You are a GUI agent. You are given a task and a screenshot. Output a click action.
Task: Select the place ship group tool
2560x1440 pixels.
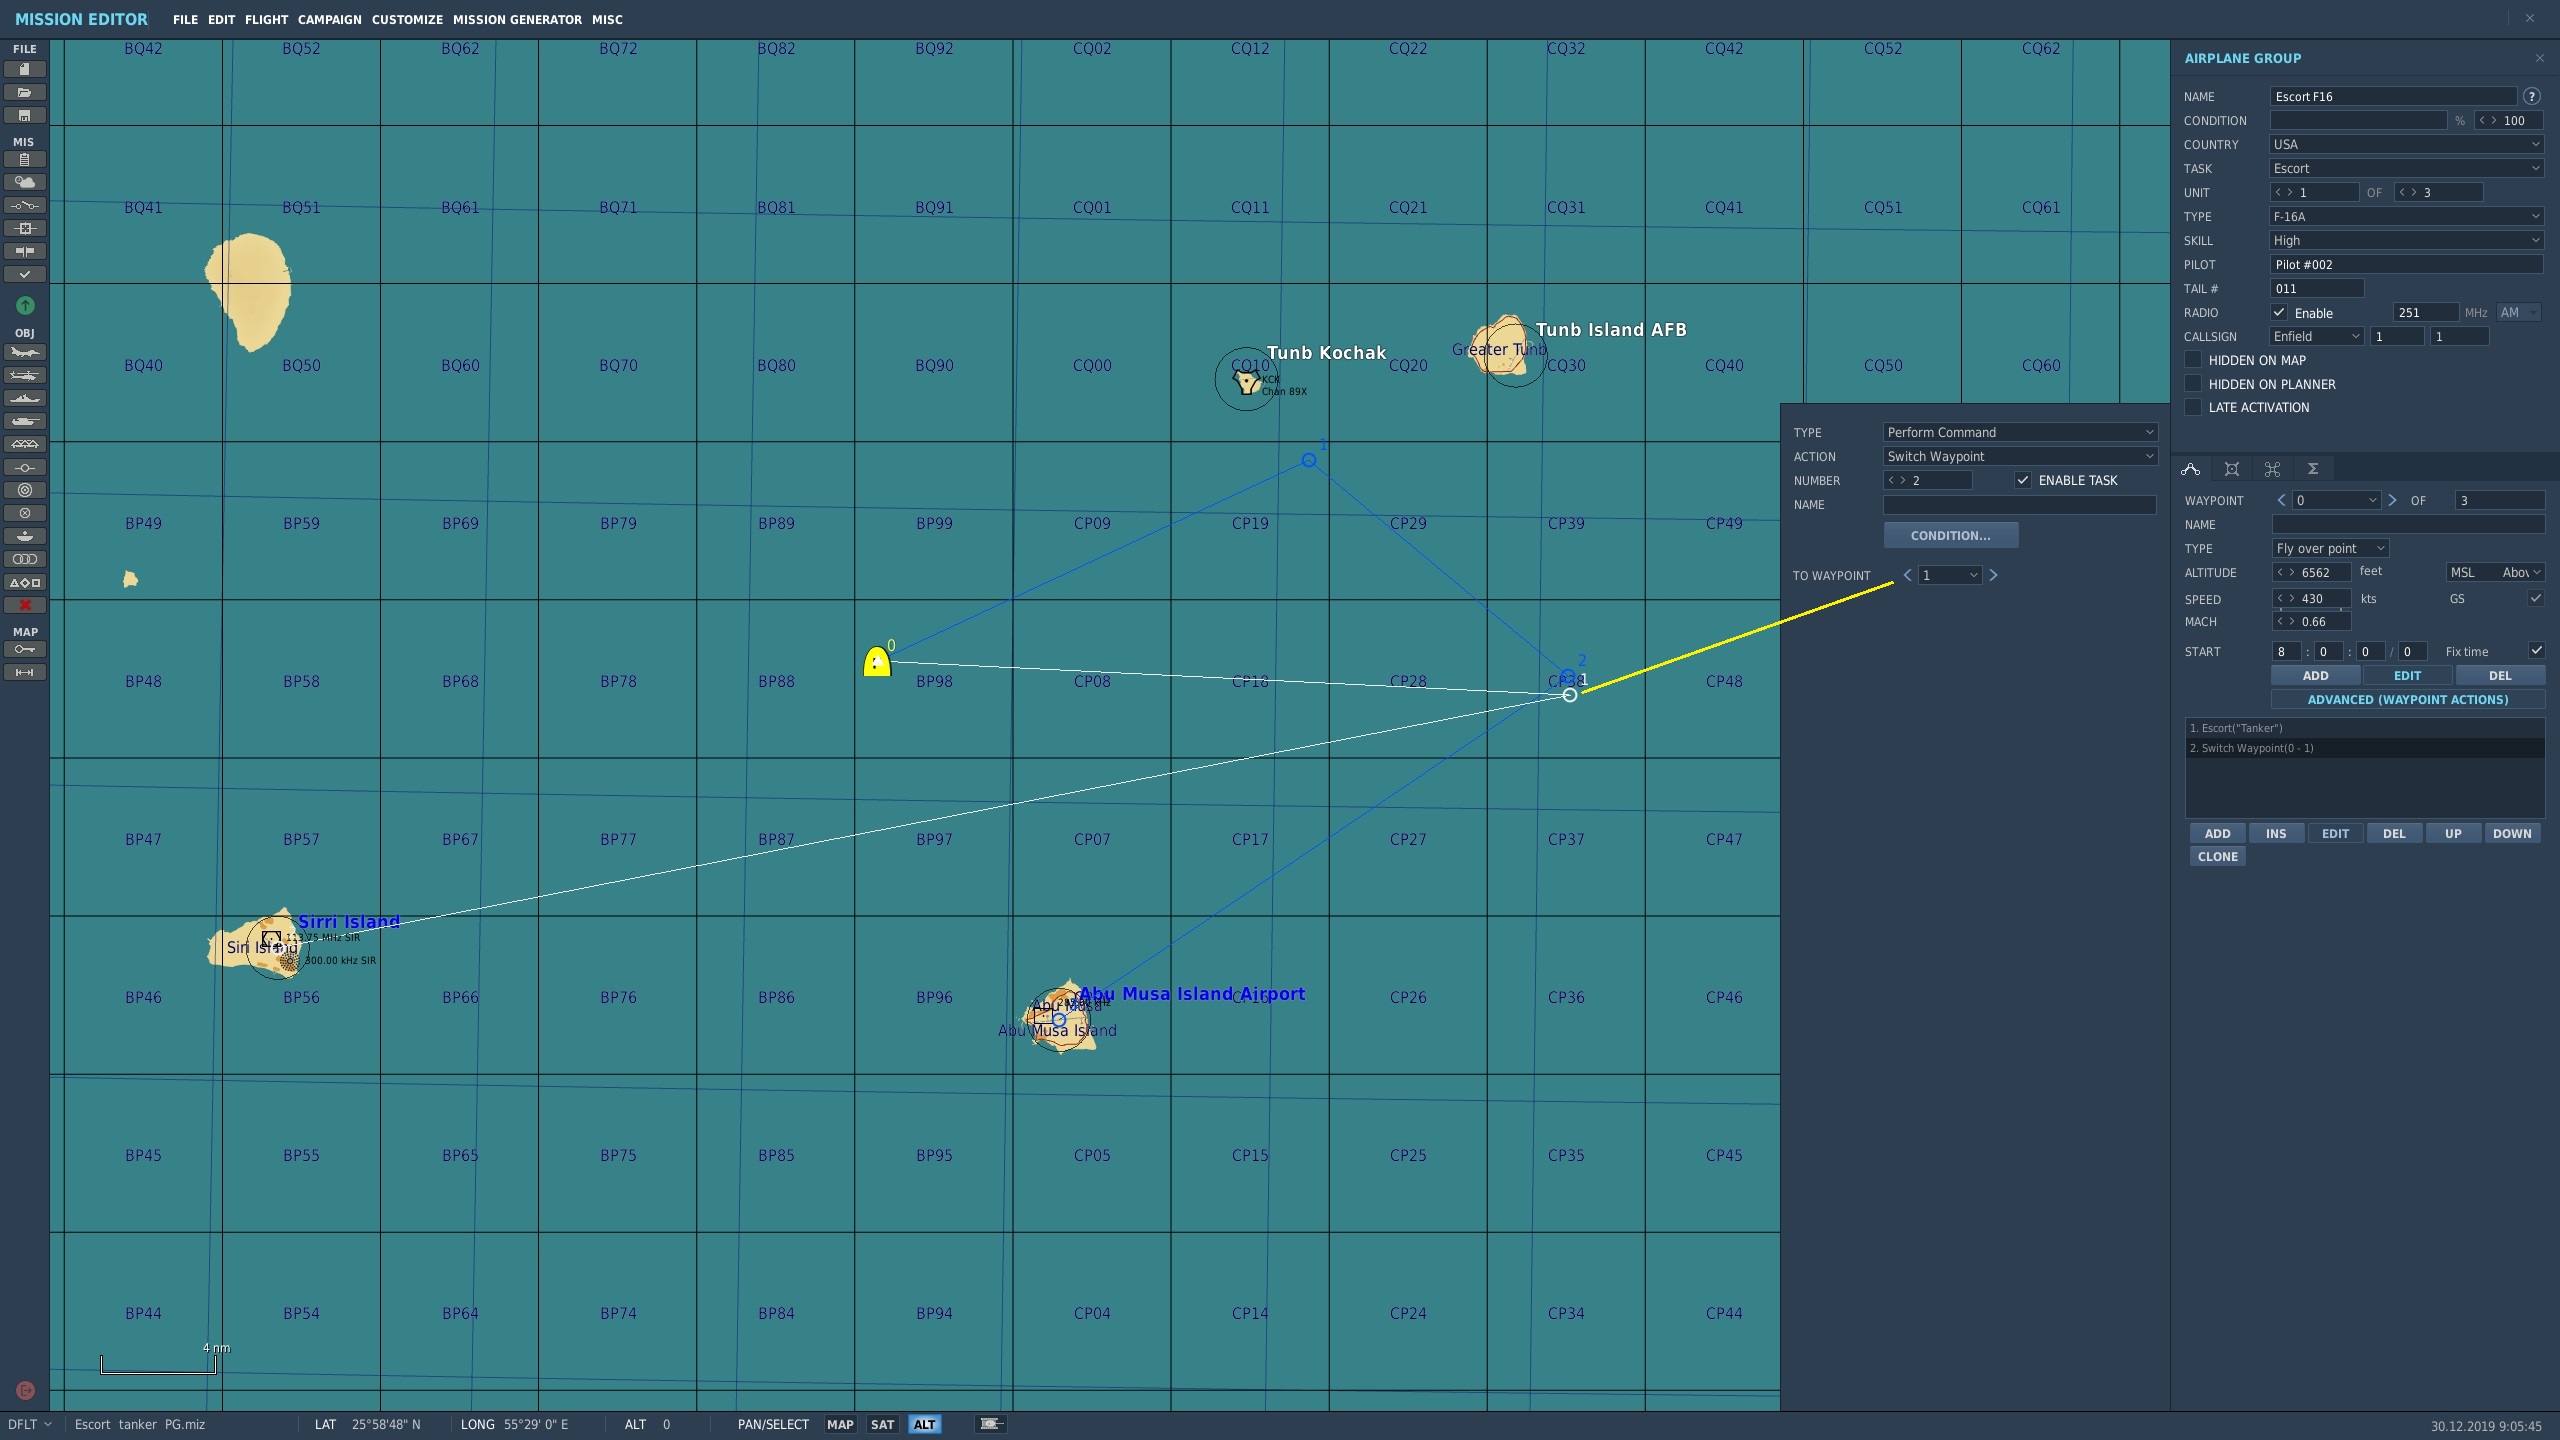click(25, 398)
